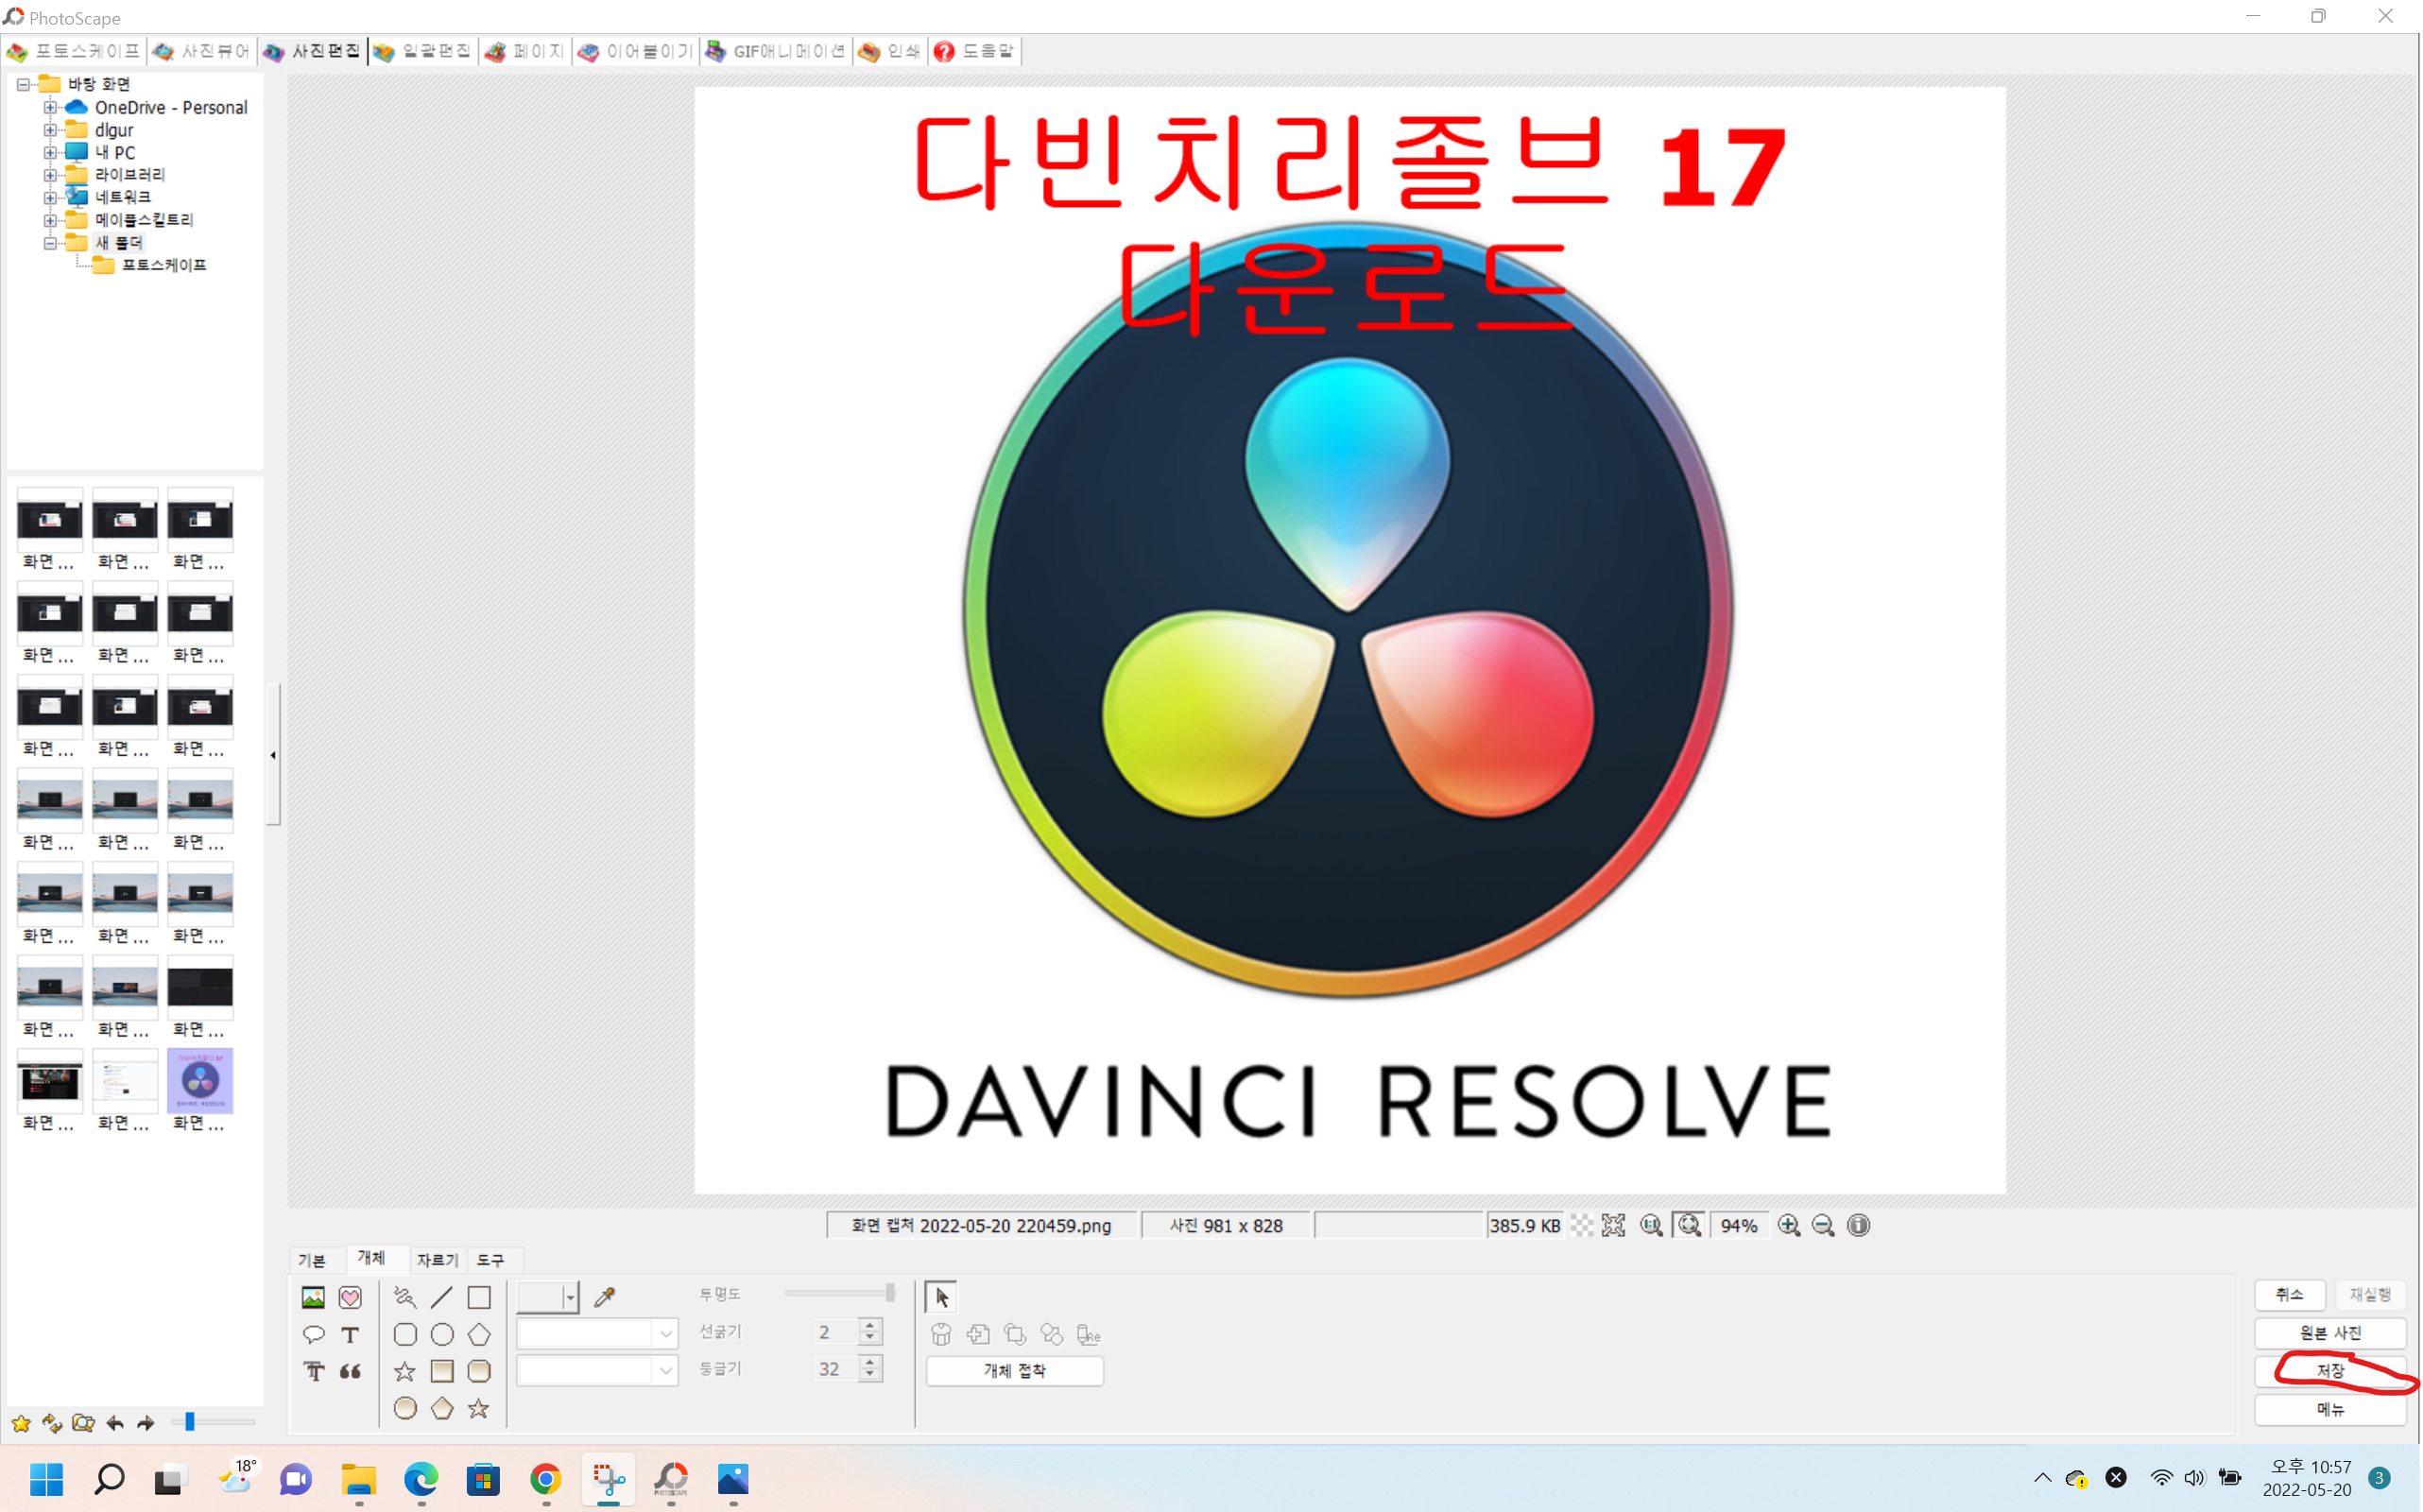2423x1512 pixels.
Task: Select the outlined pentagon shape tool
Action: (479, 1334)
